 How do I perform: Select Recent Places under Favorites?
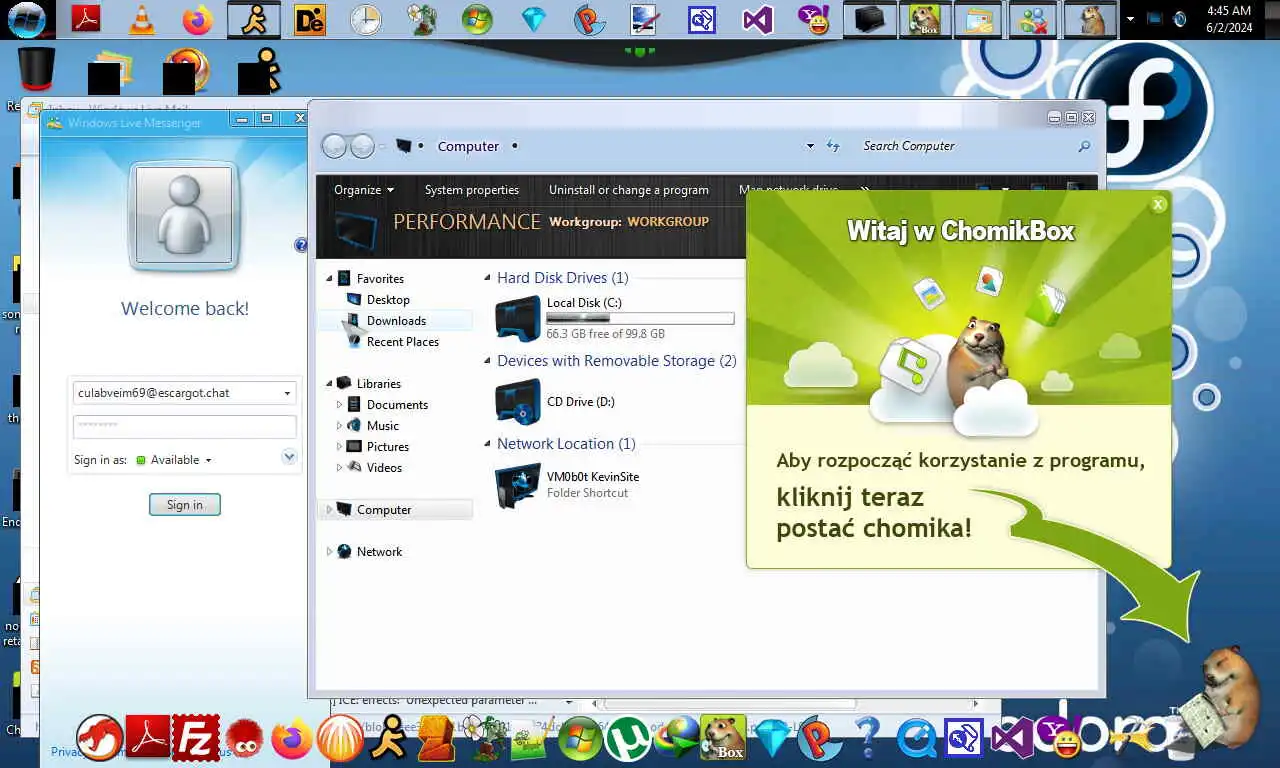tap(402, 342)
